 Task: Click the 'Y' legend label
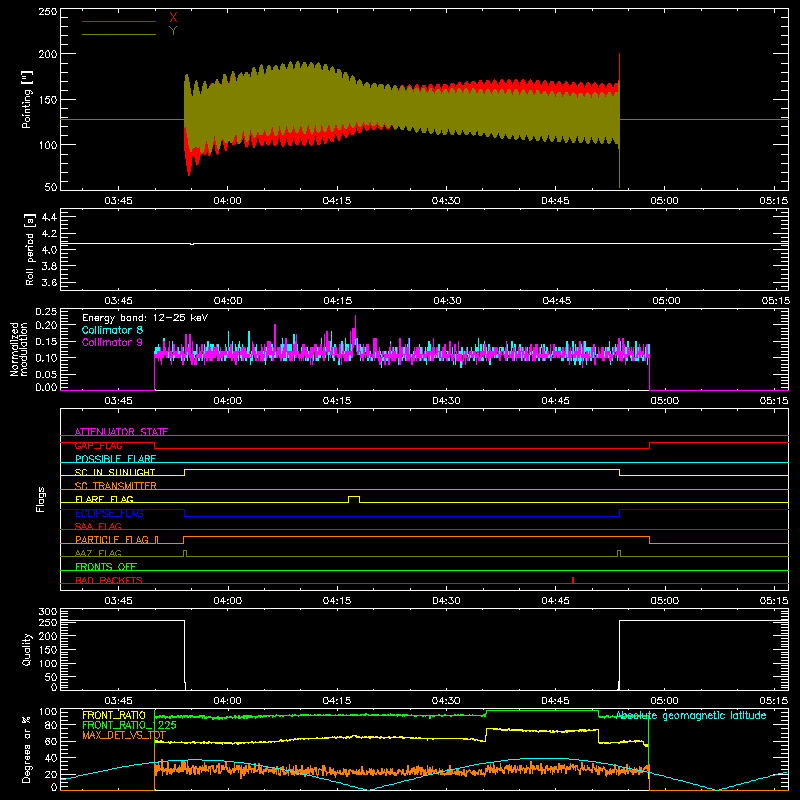pyautogui.click(x=173, y=31)
